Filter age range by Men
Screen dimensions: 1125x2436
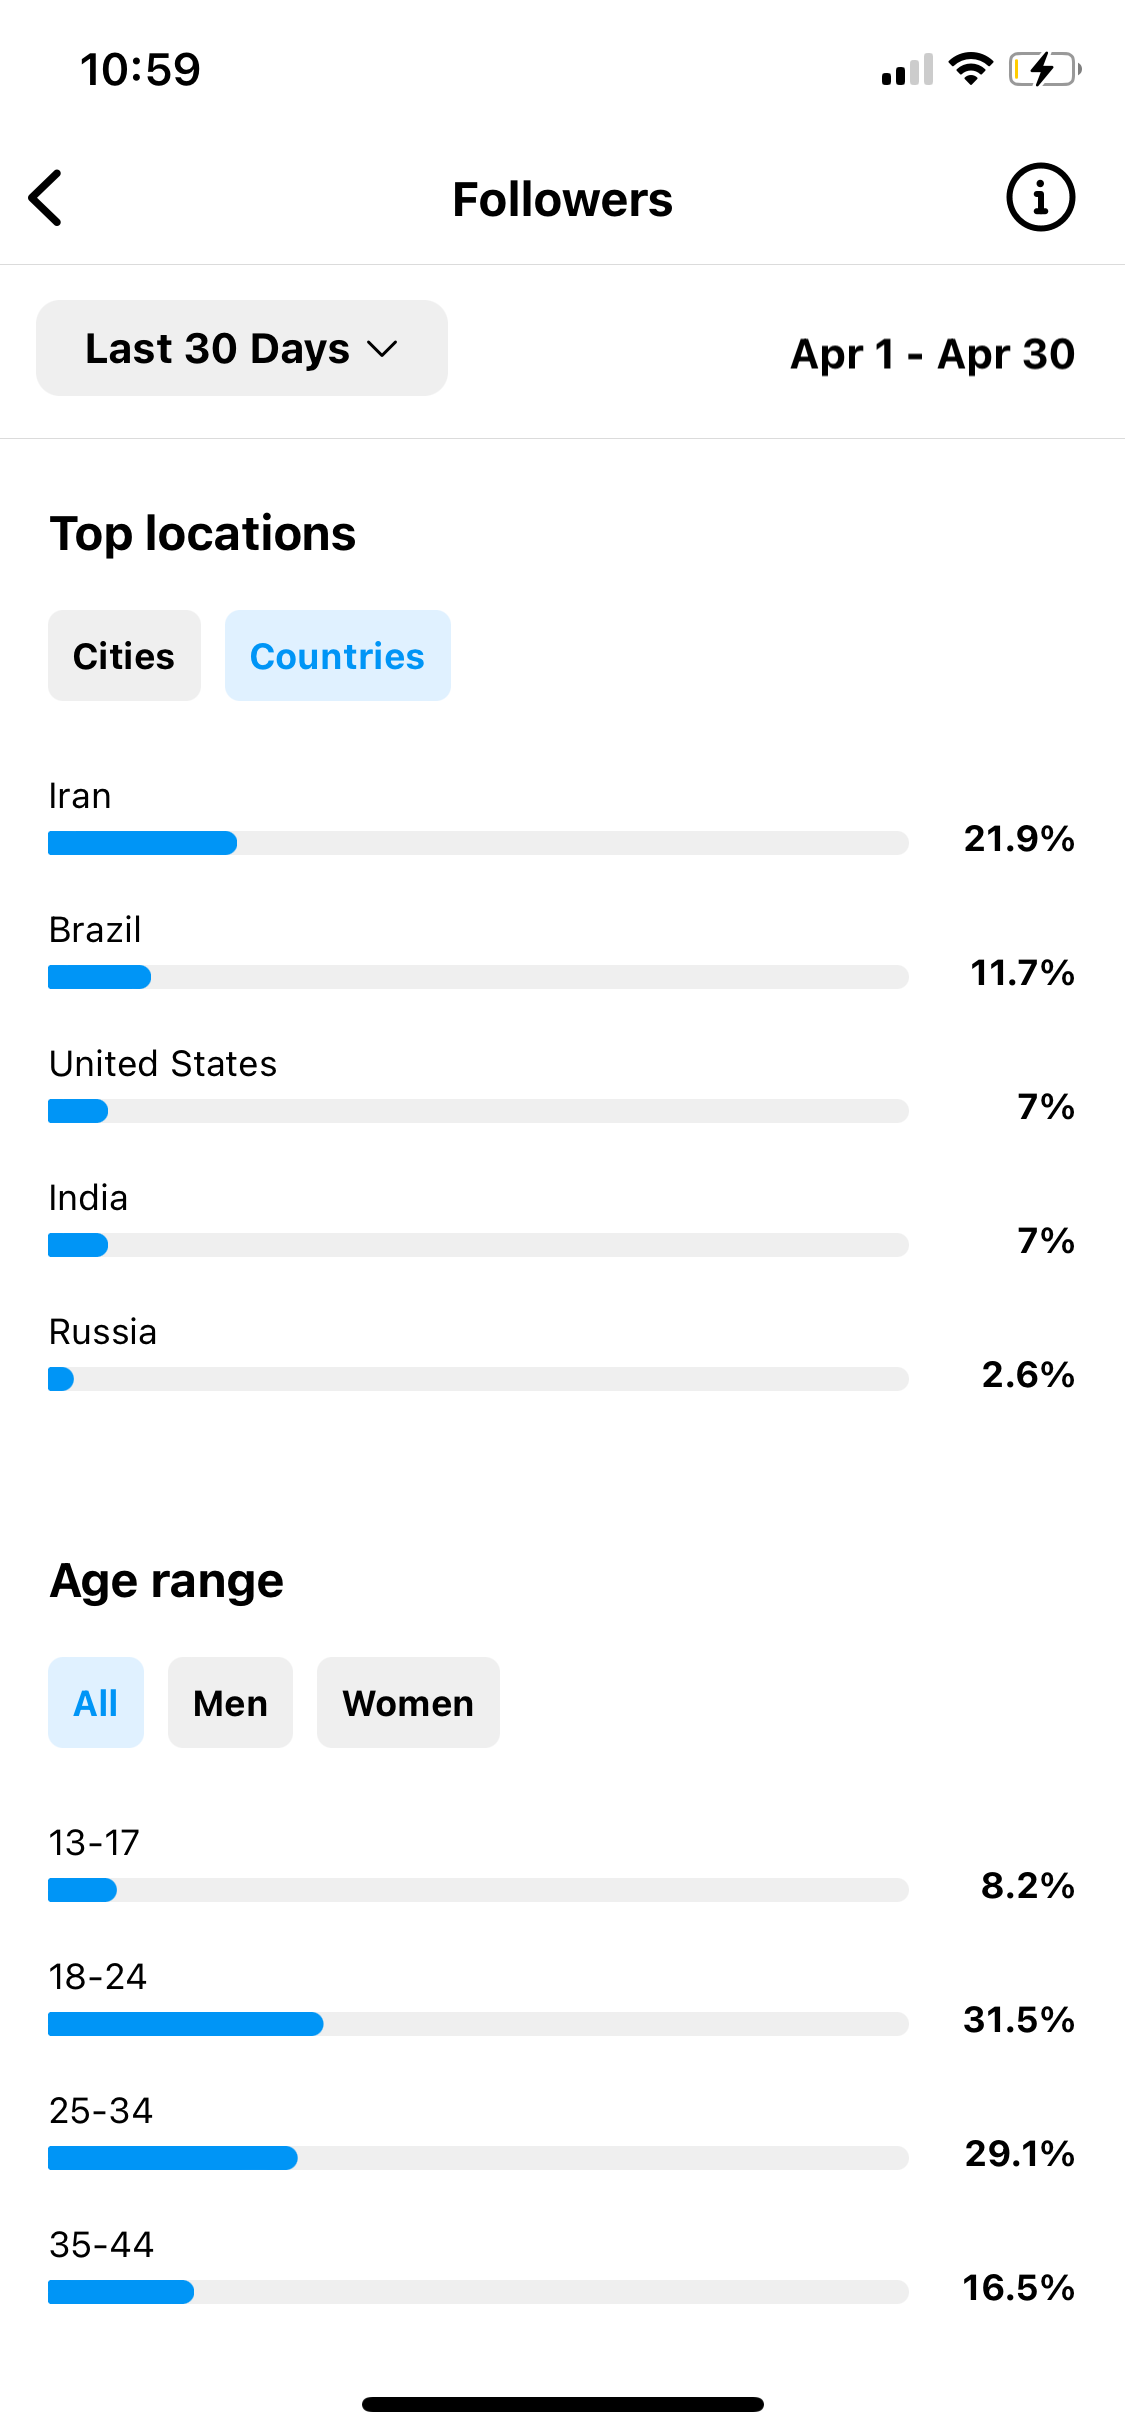click(x=230, y=1703)
